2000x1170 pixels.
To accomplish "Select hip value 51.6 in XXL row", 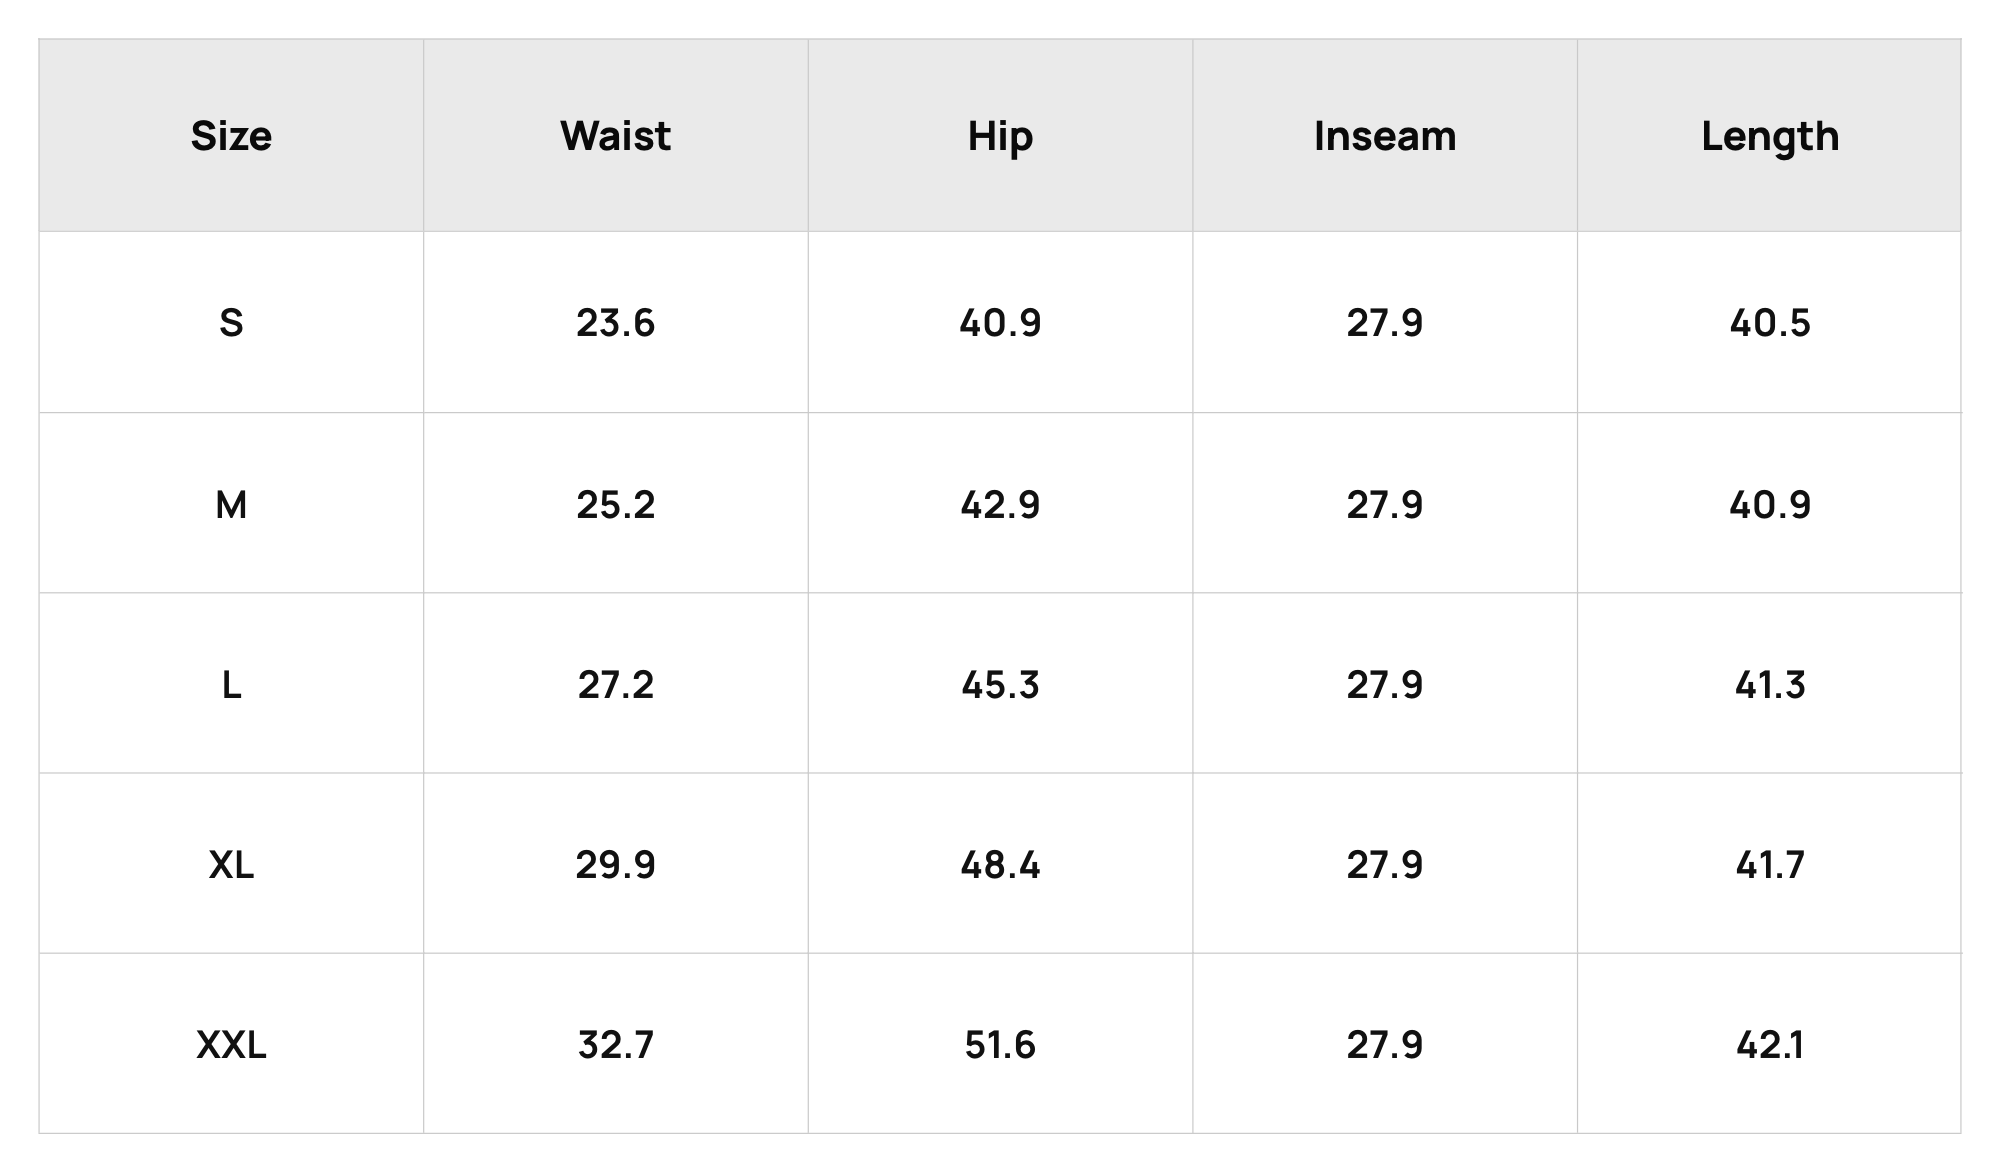I will coord(1000,1045).
